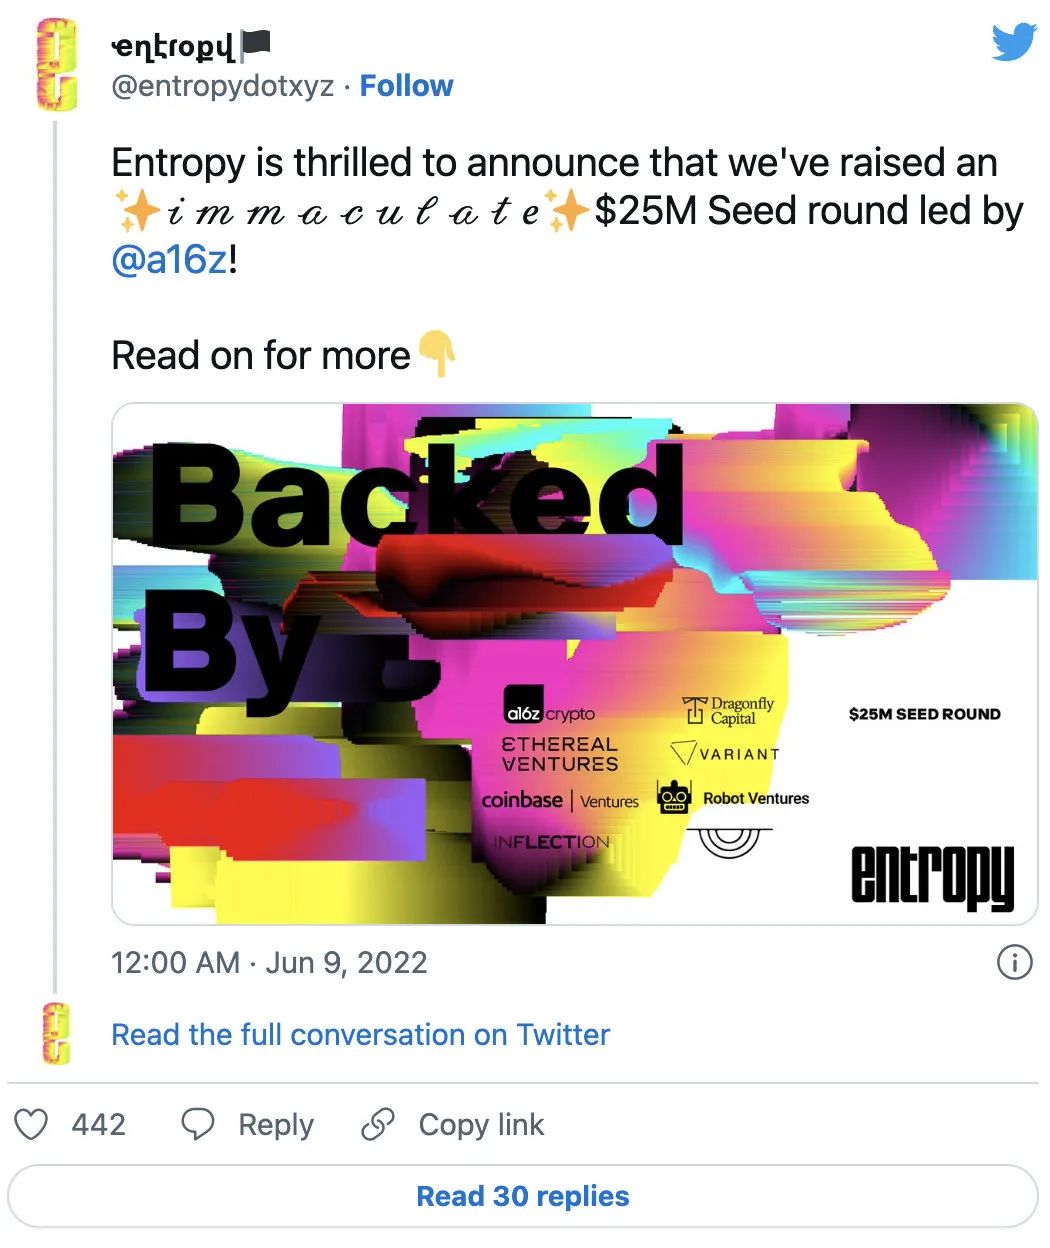This screenshot has height=1248, width=1050.
Task: Click the Twitter bird logo
Action: 1013,44
